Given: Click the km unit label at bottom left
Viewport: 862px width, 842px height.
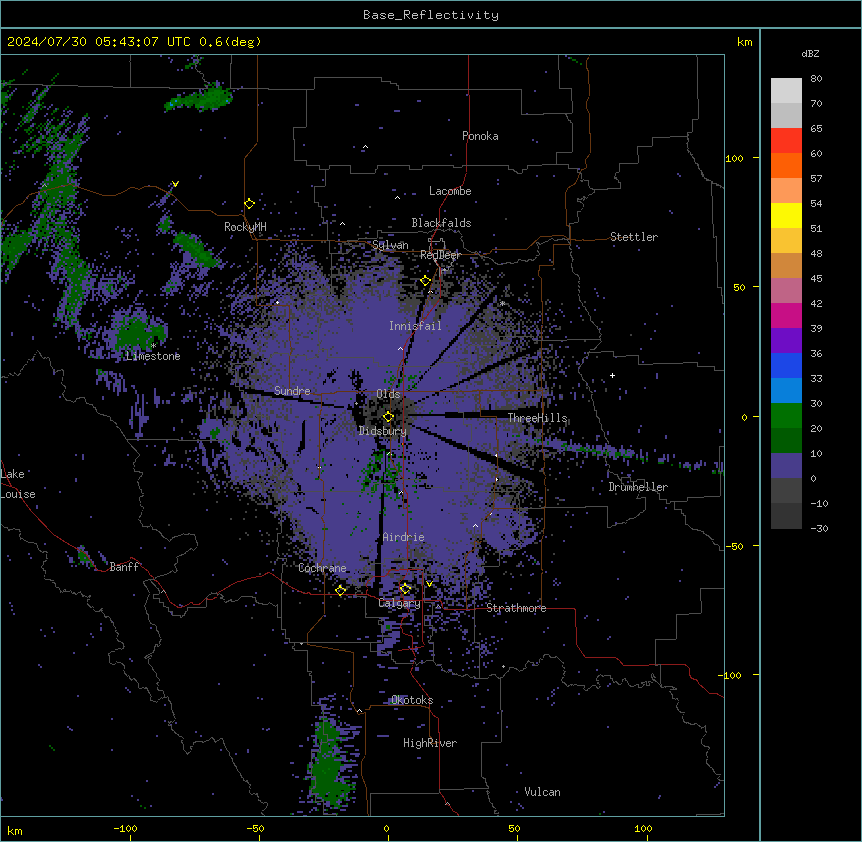Looking at the screenshot, I should click(15, 830).
